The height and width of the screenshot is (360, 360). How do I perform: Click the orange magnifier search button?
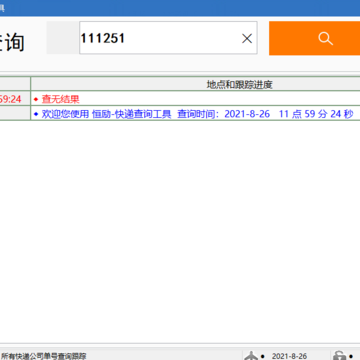click(314, 38)
